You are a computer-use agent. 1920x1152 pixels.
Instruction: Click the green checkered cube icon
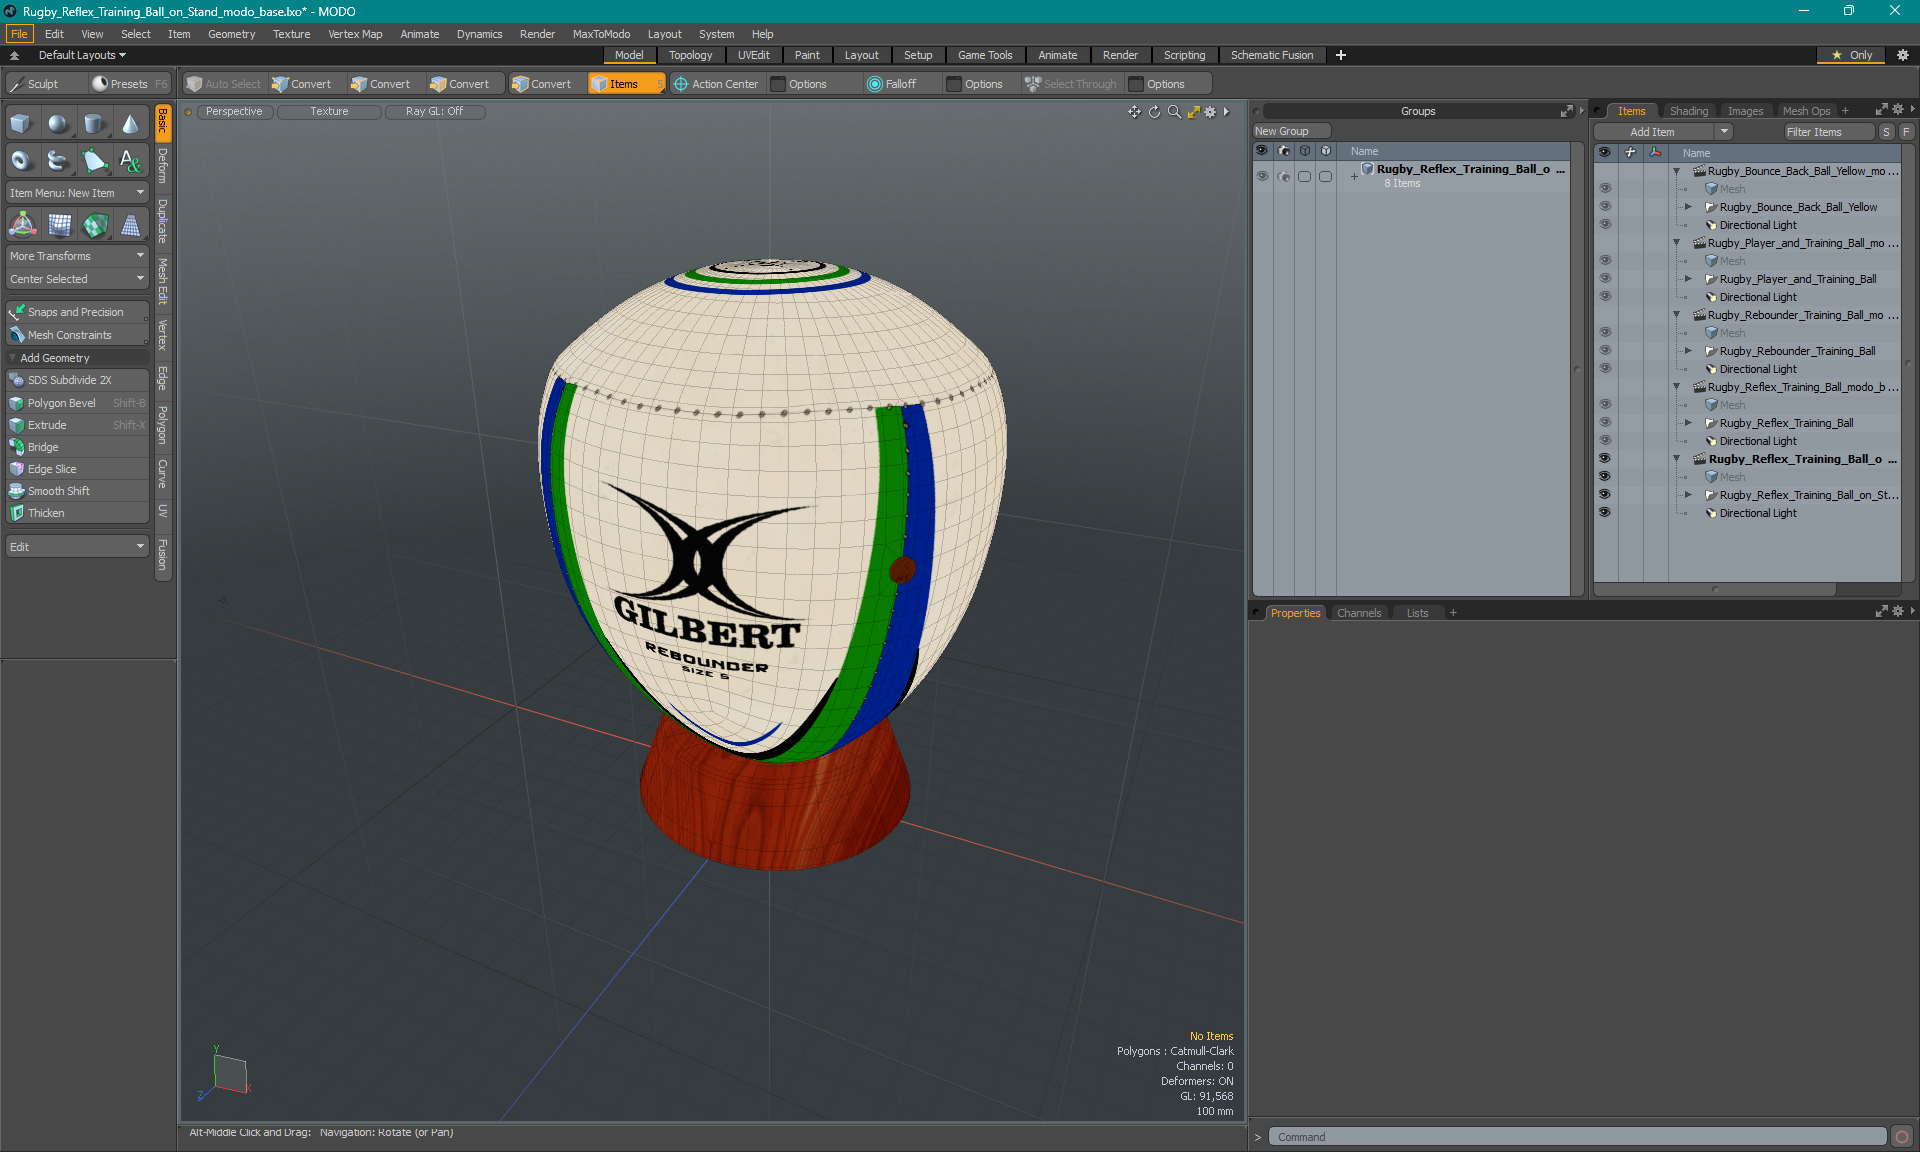(x=95, y=225)
